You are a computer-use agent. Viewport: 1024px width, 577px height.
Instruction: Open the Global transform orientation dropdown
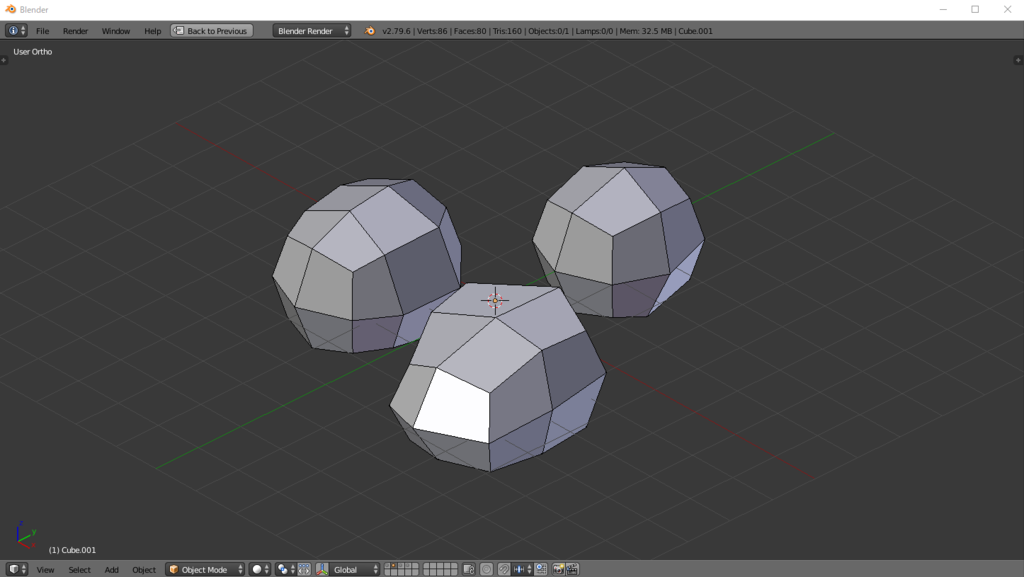(354, 569)
